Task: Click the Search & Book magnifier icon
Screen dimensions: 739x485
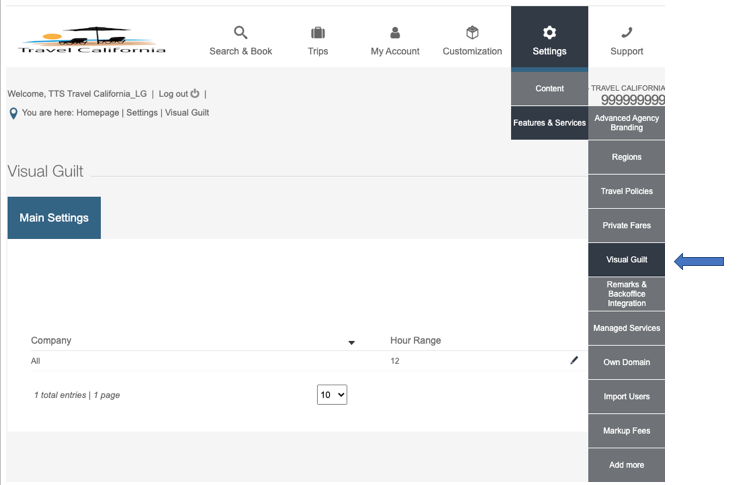Action: (x=240, y=33)
